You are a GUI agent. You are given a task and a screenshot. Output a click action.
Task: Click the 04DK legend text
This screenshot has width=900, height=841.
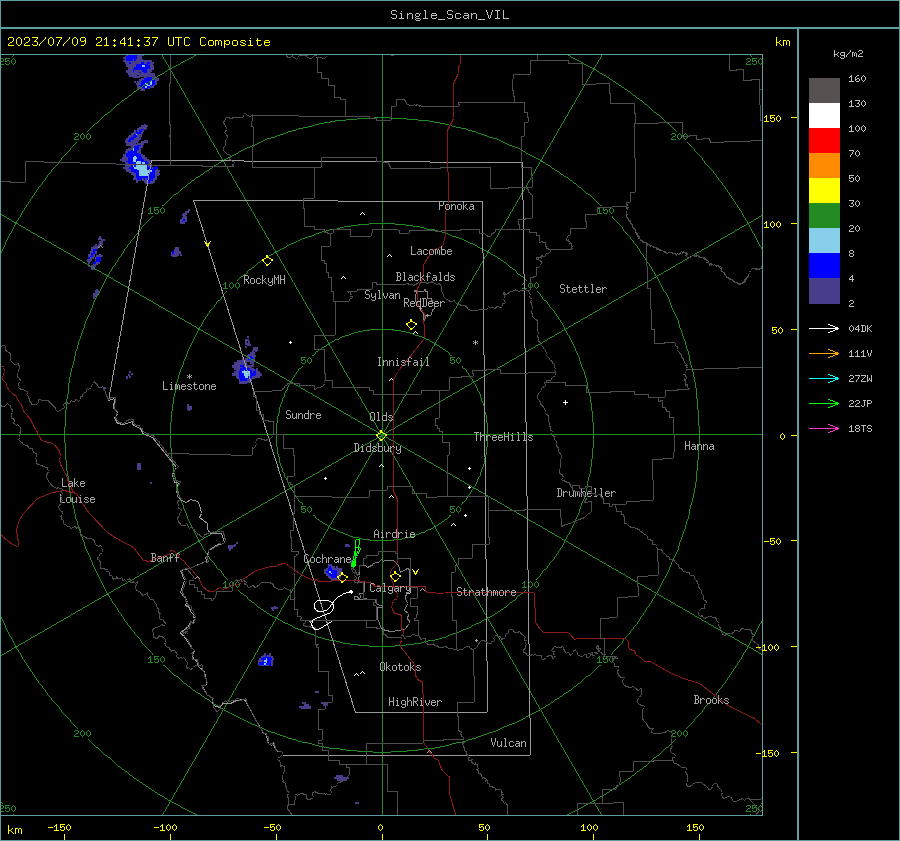860,328
